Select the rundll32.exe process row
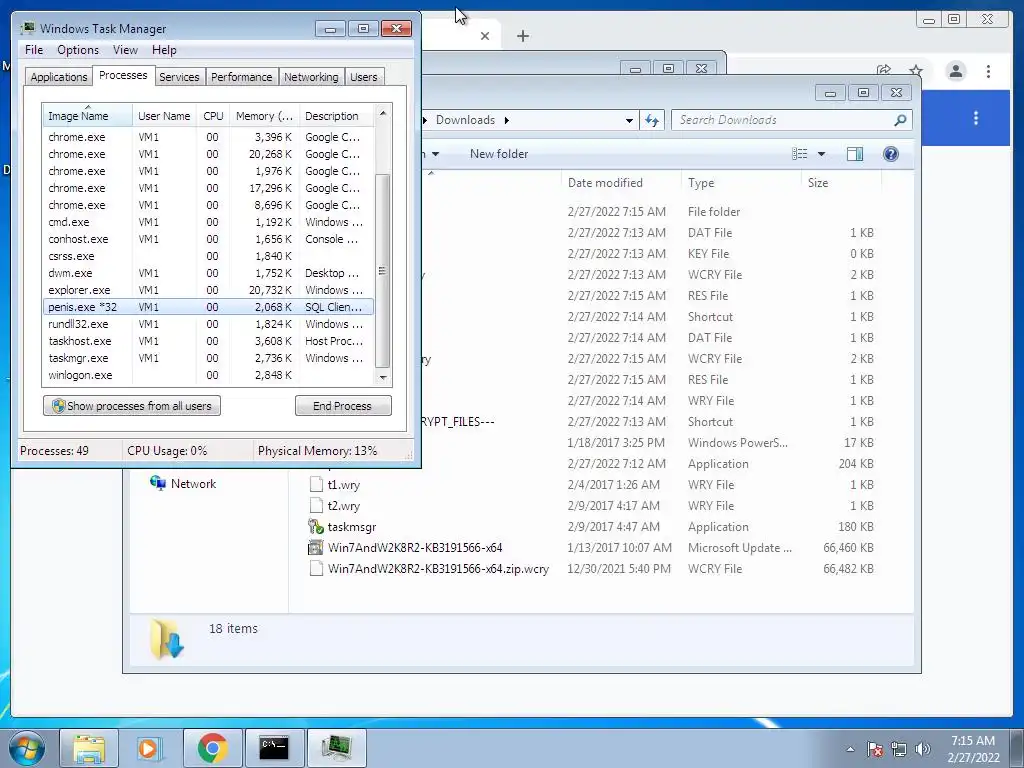Viewport: 1024px width, 768px height. pyautogui.click(x=208, y=324)
